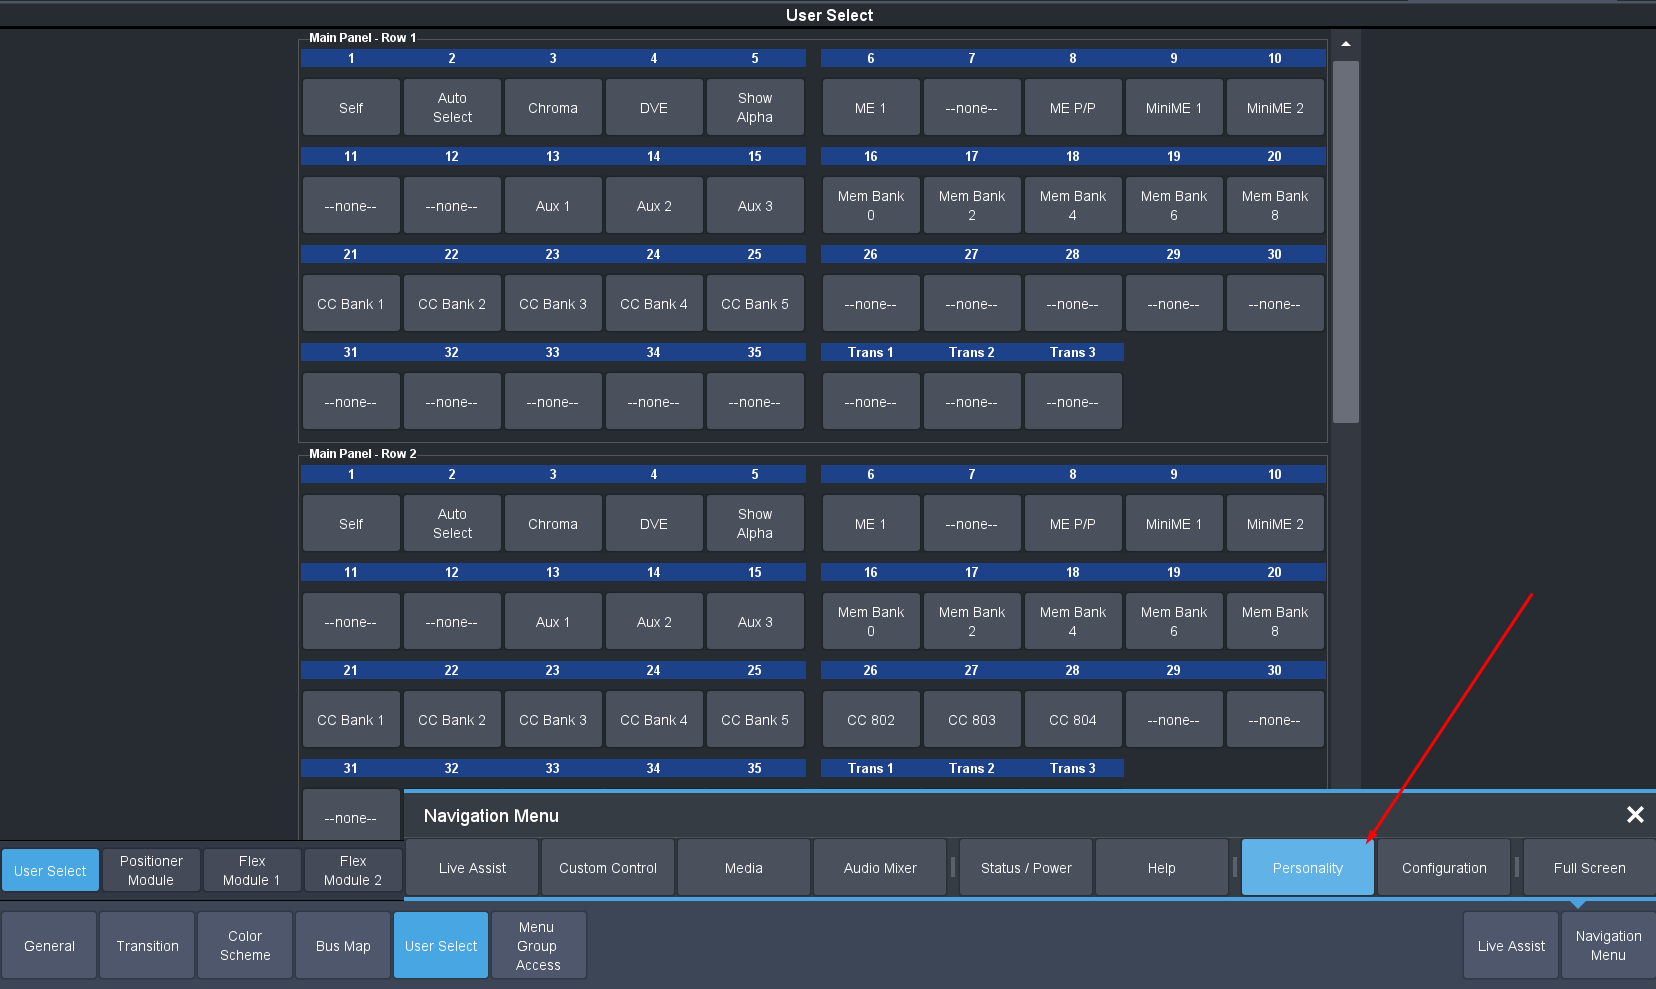Click Row 1 CC Bank 3 button
The width and height of the screenshot is (1656, 989).
[x=553, y=304]
